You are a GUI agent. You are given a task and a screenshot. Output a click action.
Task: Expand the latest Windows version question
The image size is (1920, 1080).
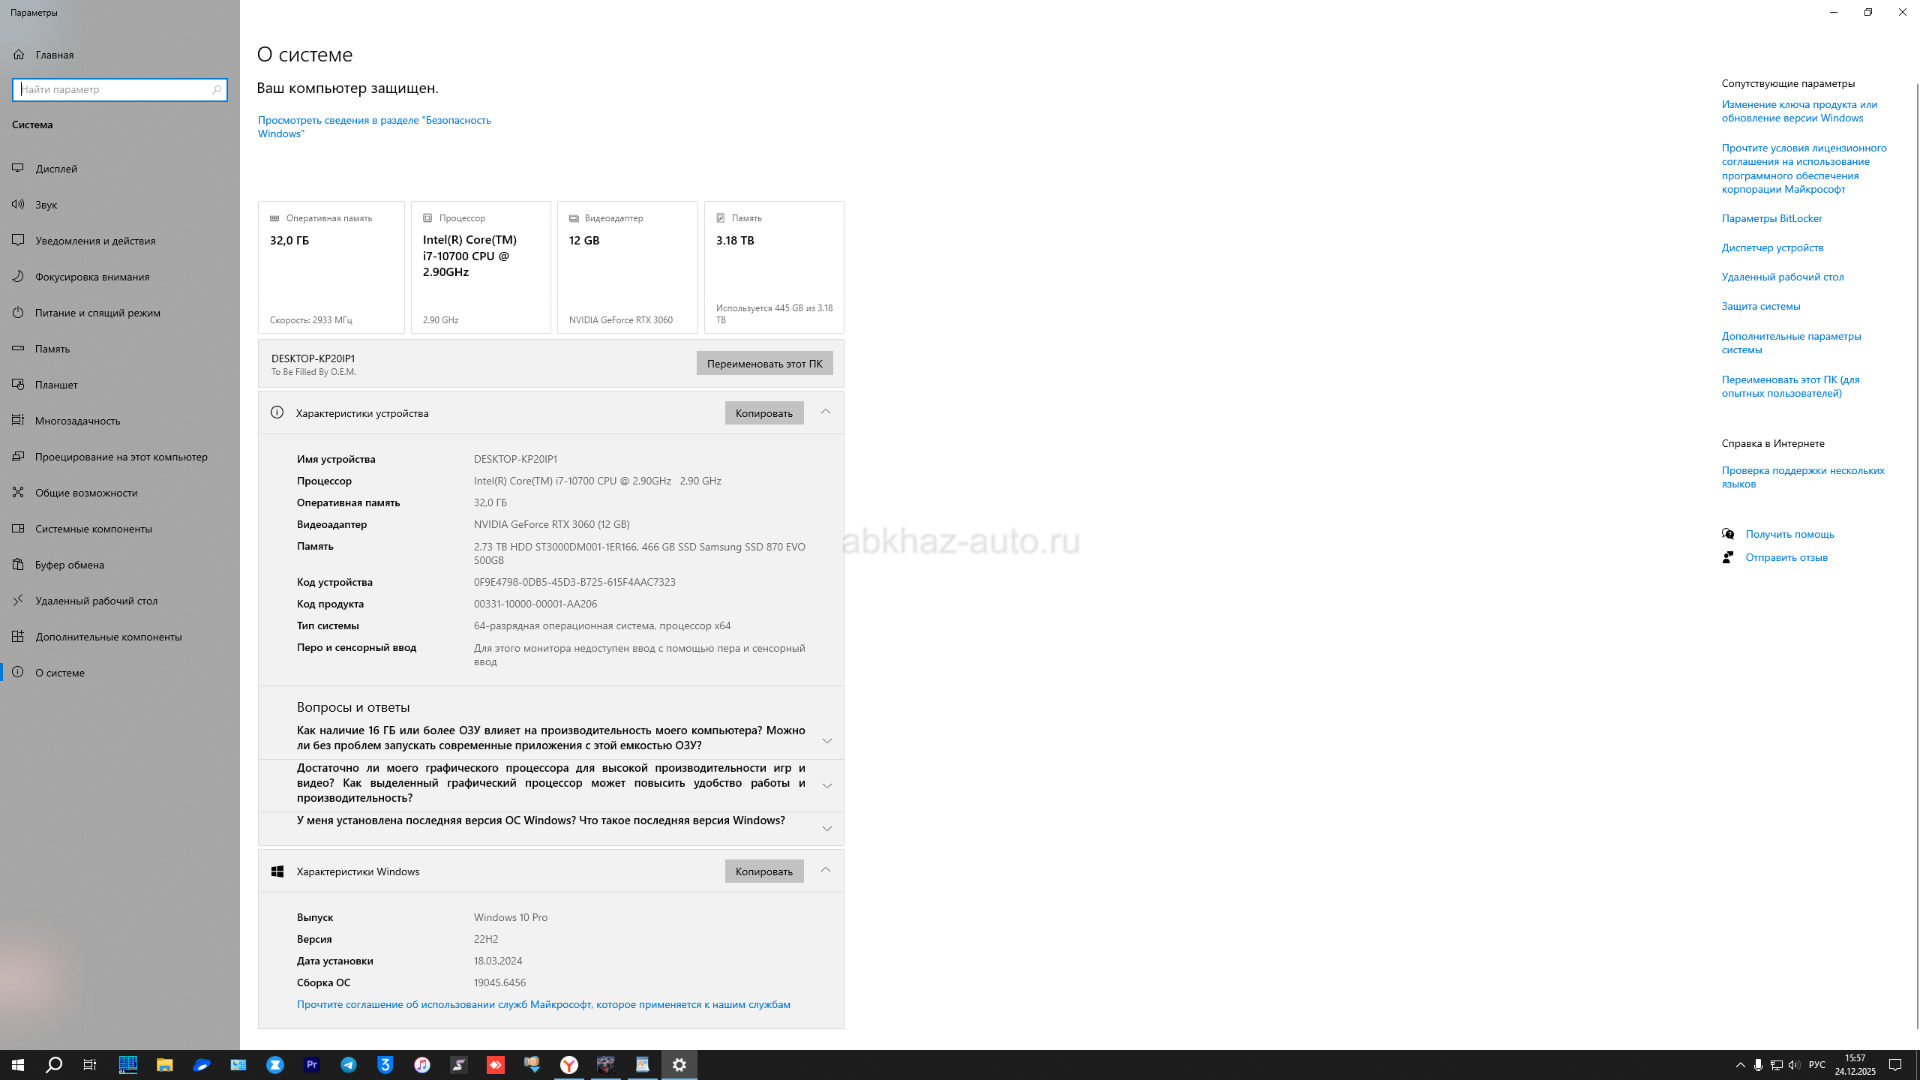tap(827, 828)
